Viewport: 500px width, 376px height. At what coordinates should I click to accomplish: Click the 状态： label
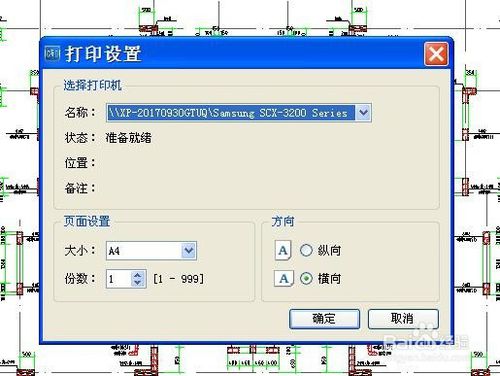[x=80, y=137]
